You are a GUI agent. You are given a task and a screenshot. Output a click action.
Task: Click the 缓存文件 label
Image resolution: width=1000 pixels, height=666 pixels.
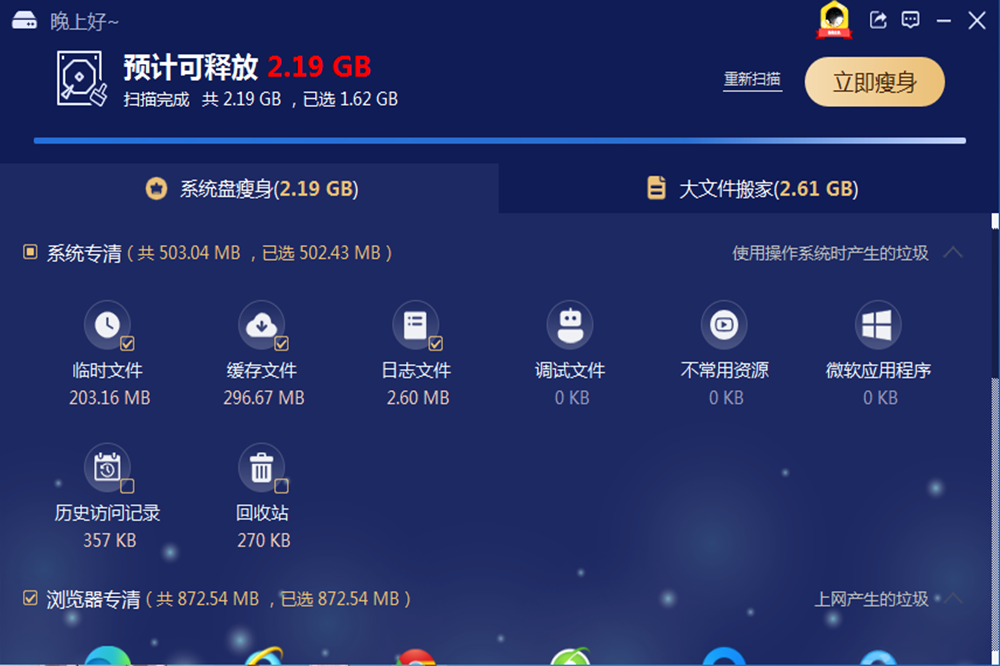click(x=261, y=370)
